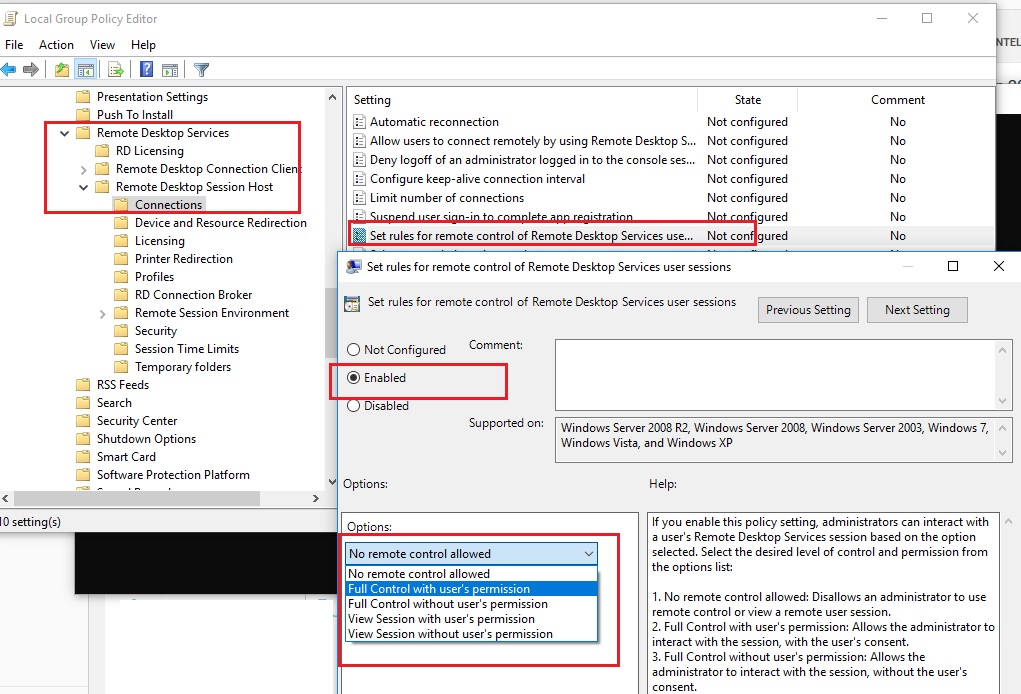The width and height of the screenshot is (1021, 694).
Task: Select the Enabled radio button
Action: [x=354, y=378]
